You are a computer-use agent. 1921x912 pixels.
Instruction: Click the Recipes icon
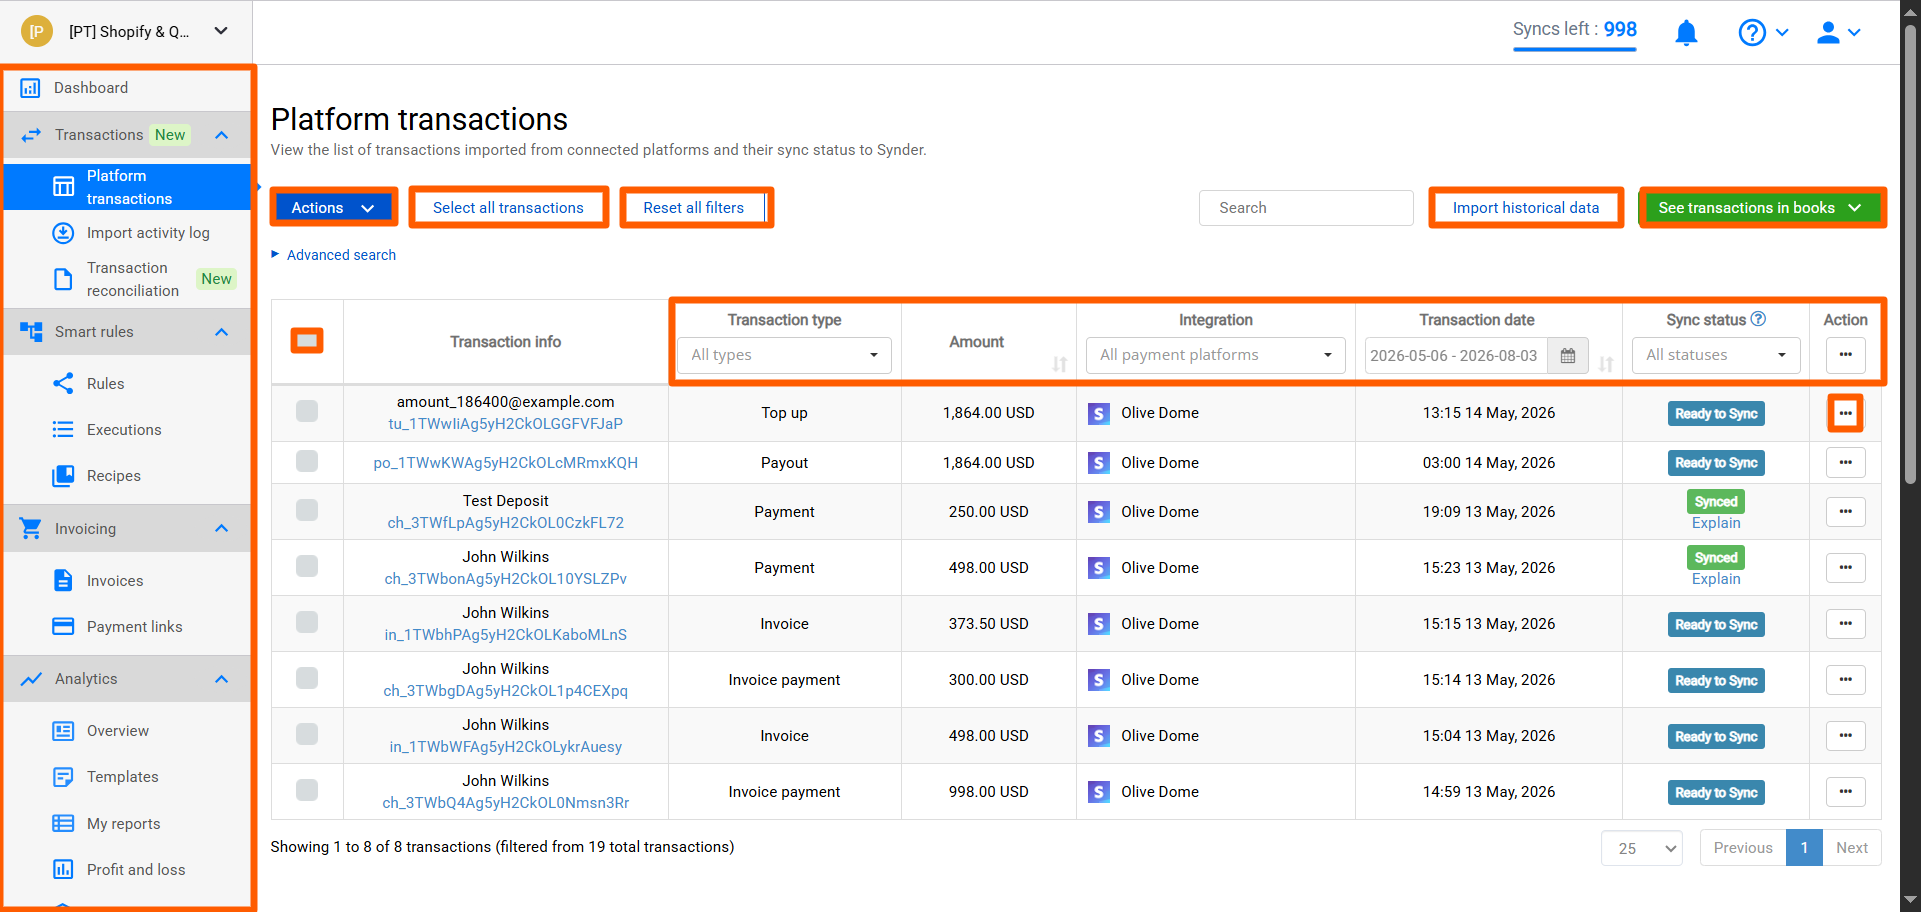(63, 476)
